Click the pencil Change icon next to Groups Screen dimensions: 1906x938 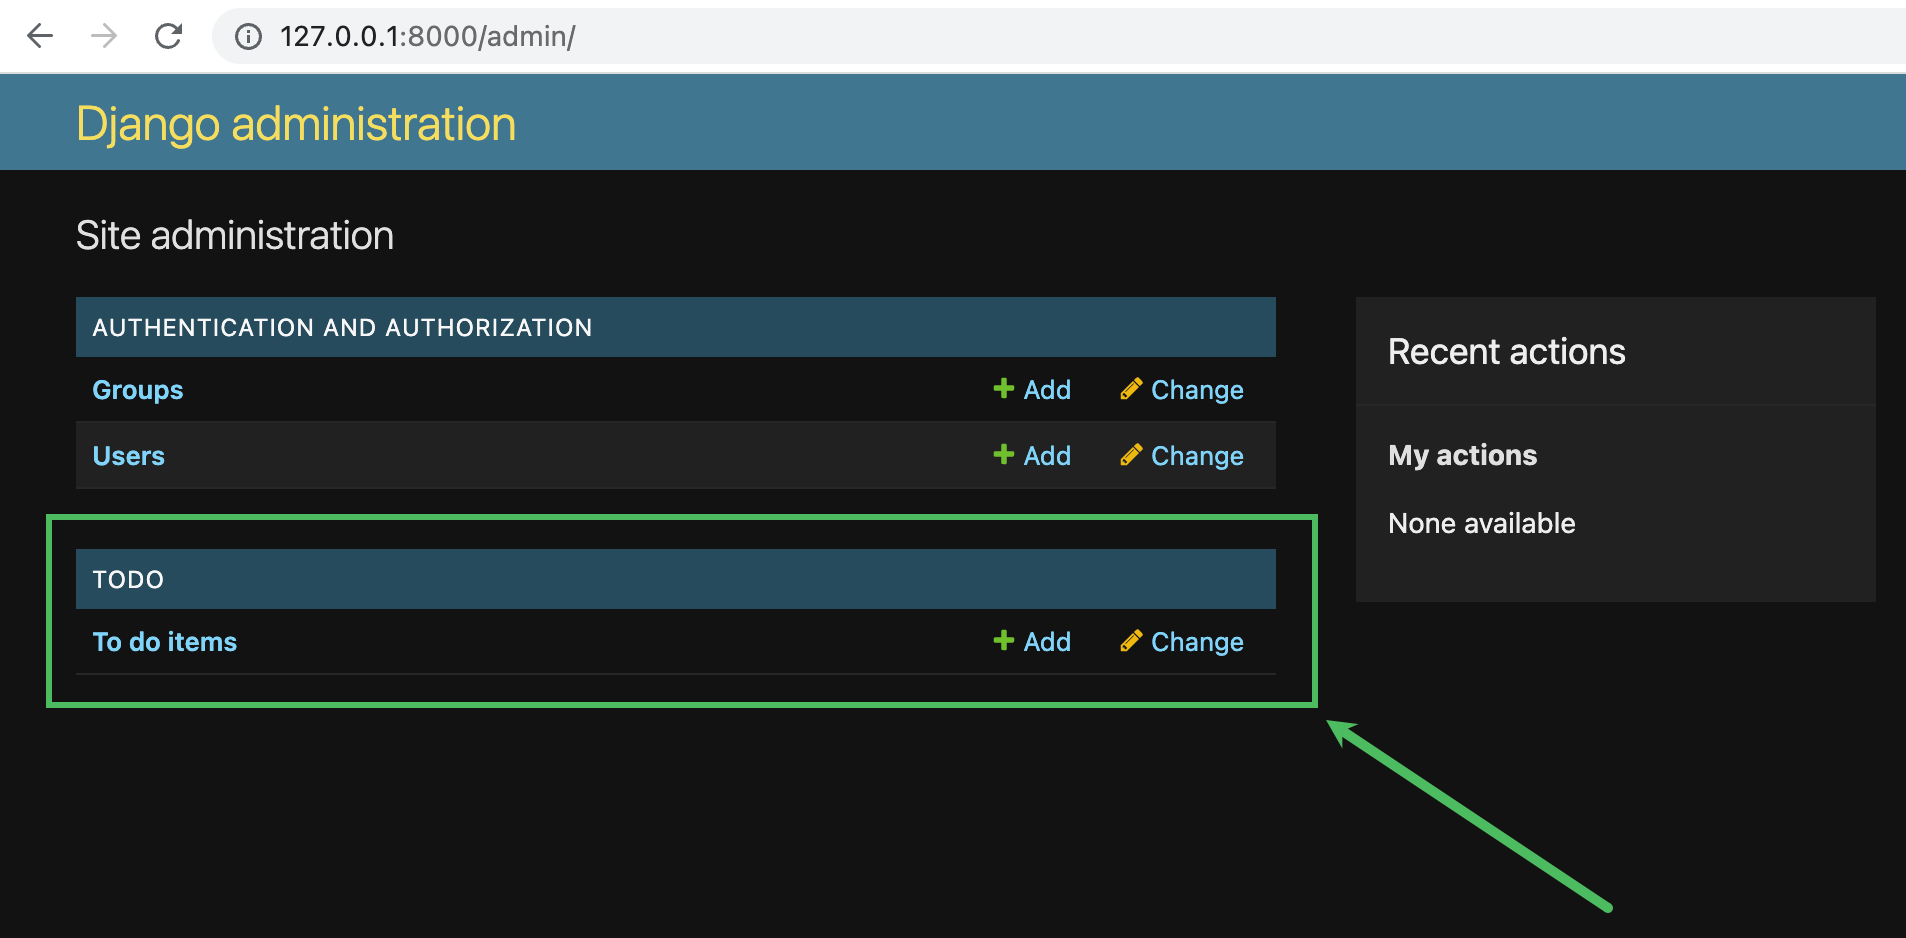click(1131, 389)
